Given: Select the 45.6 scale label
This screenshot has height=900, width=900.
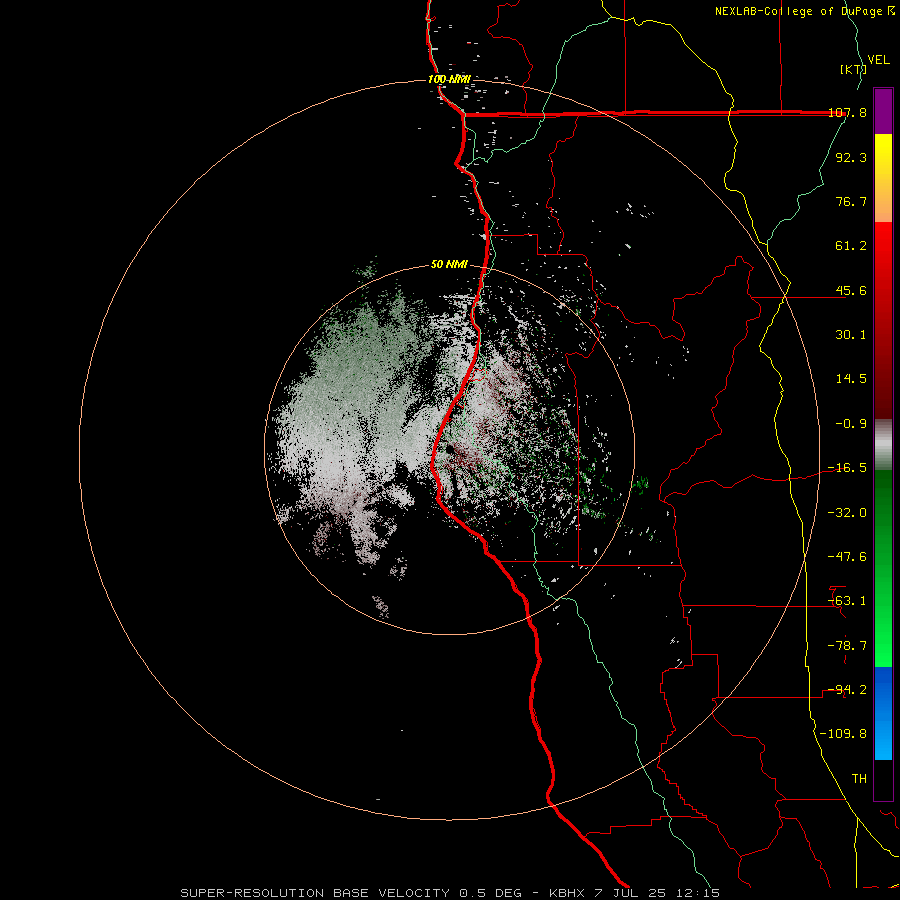Looking at the screenshot, I should pyautogui.click(x=851, y=290).
